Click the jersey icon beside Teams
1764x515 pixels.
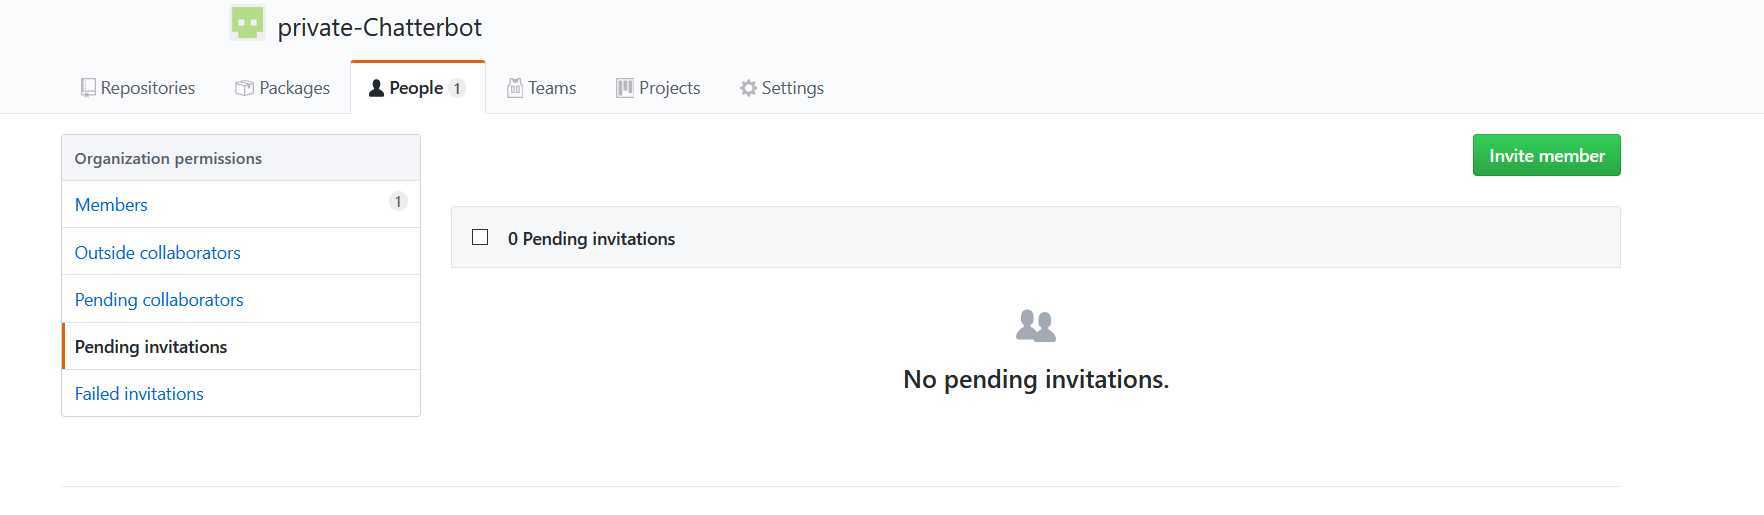point(515,88)
